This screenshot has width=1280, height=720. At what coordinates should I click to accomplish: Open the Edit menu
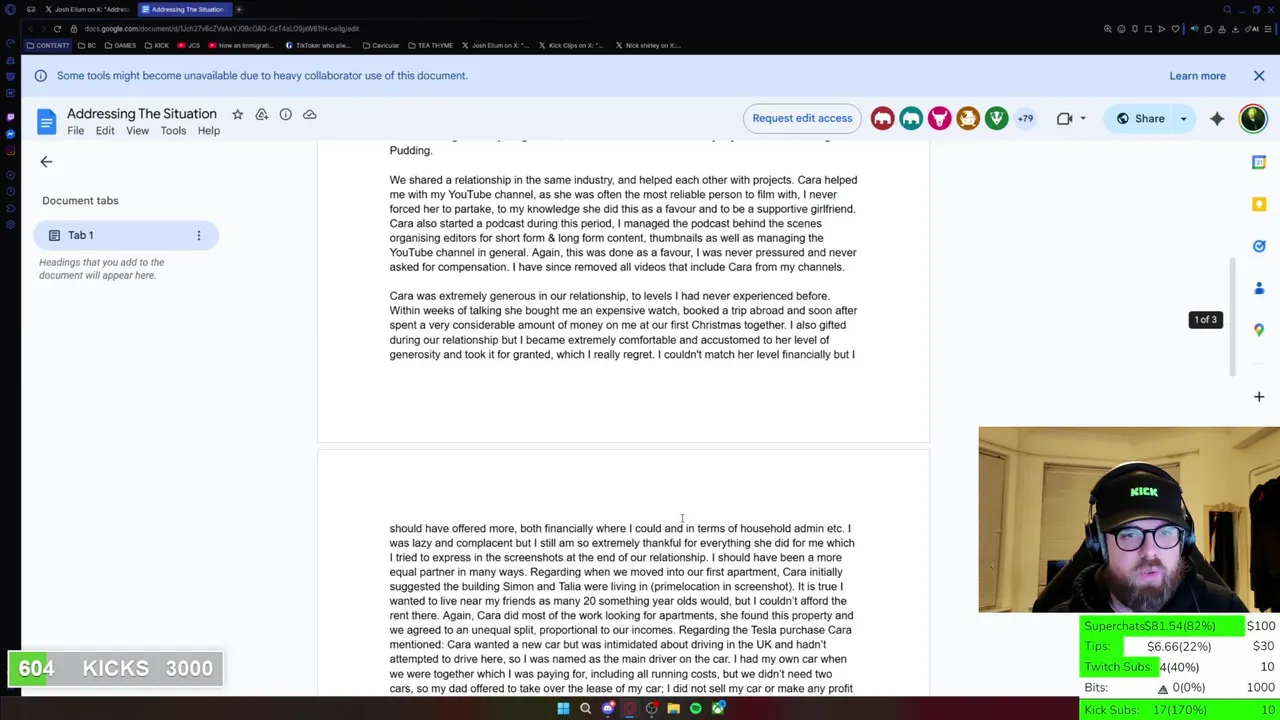(105, 131)
